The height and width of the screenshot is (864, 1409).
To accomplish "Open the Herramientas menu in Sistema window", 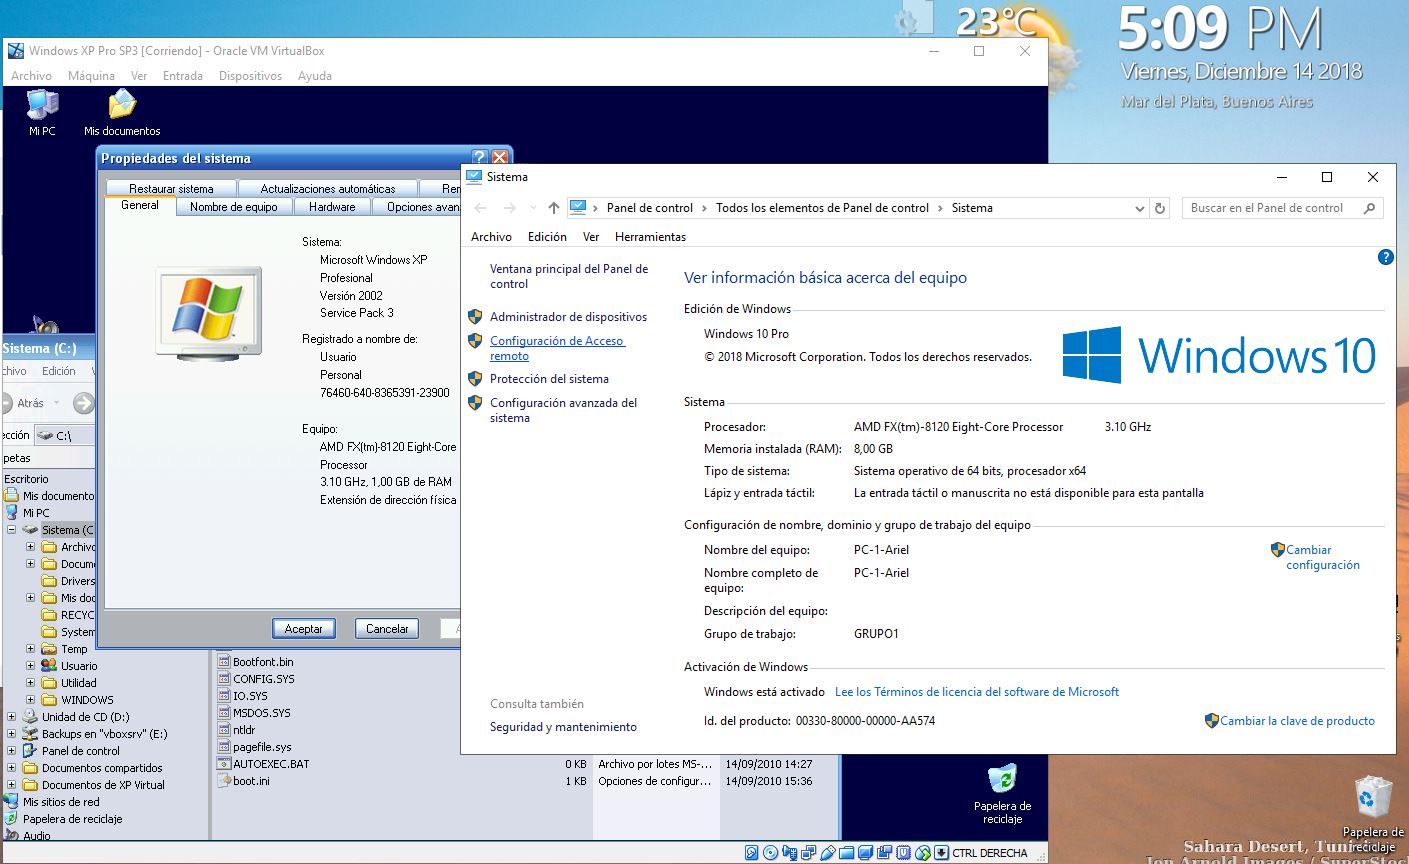I will tap(650, 237).
